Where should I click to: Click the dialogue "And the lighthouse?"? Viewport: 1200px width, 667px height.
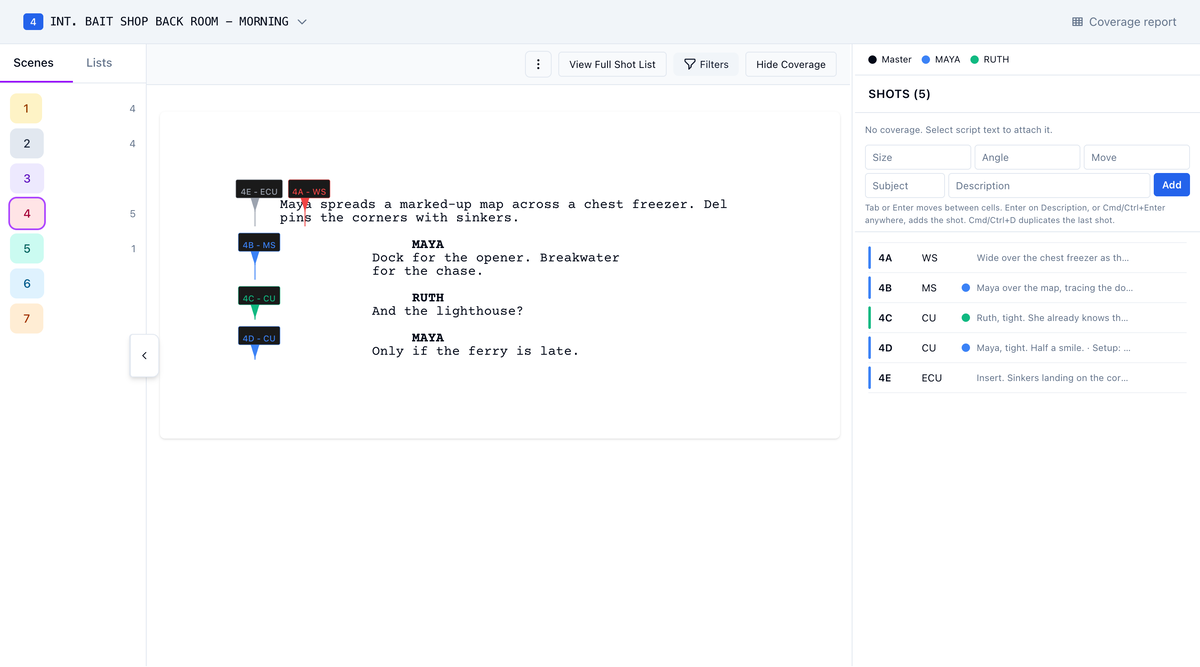[x=447, y=311]
